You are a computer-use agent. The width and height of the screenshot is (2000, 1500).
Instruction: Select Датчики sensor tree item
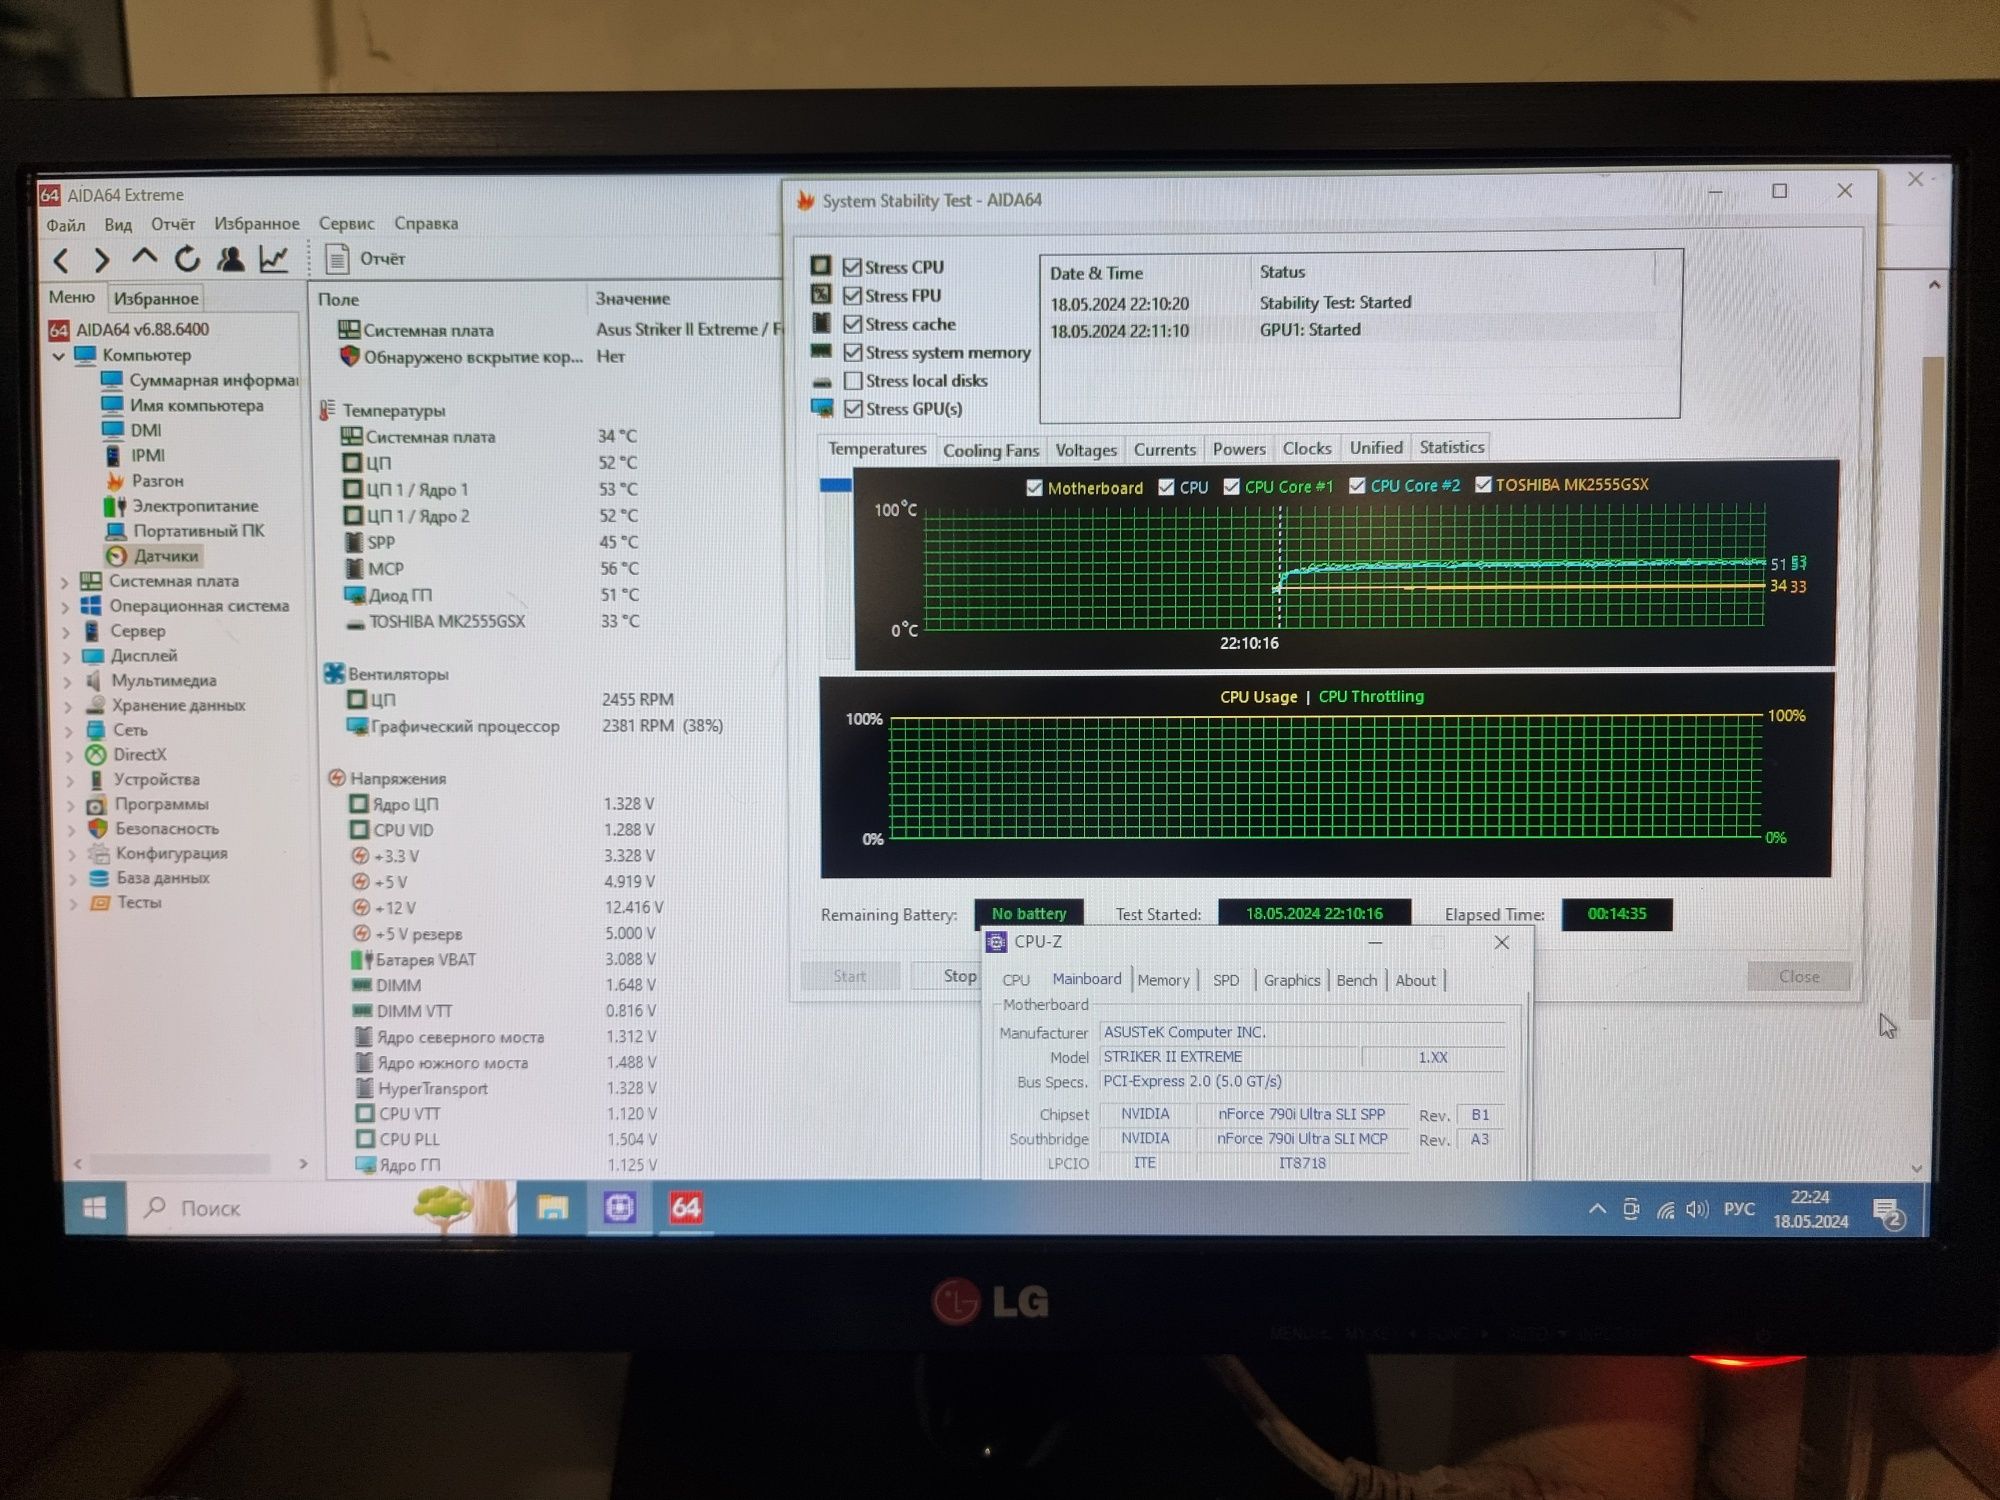click(153, 556)
